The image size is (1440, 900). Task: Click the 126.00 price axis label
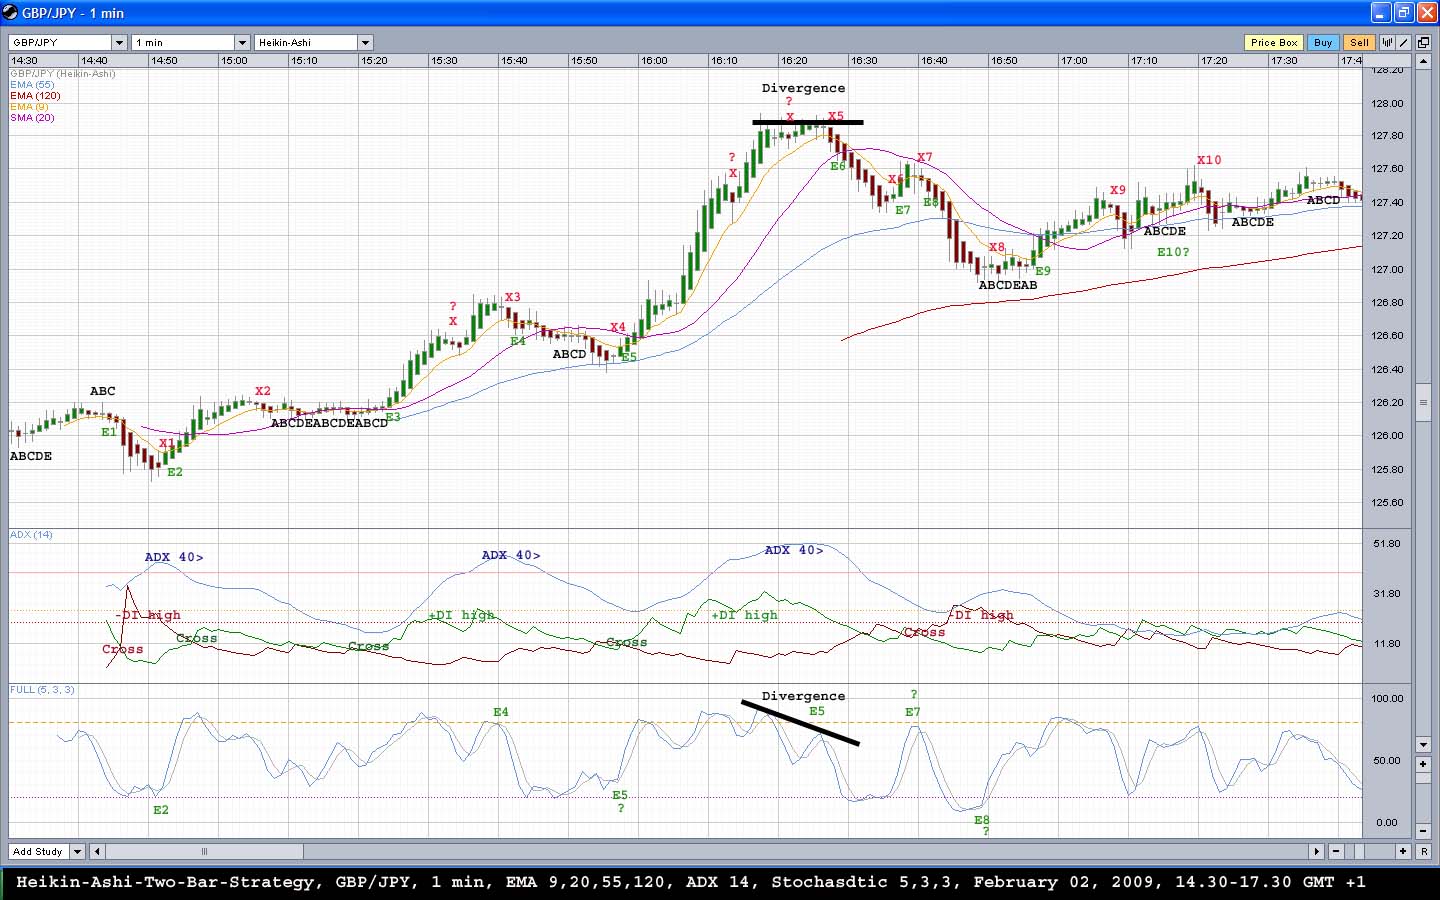point(1387,436)
